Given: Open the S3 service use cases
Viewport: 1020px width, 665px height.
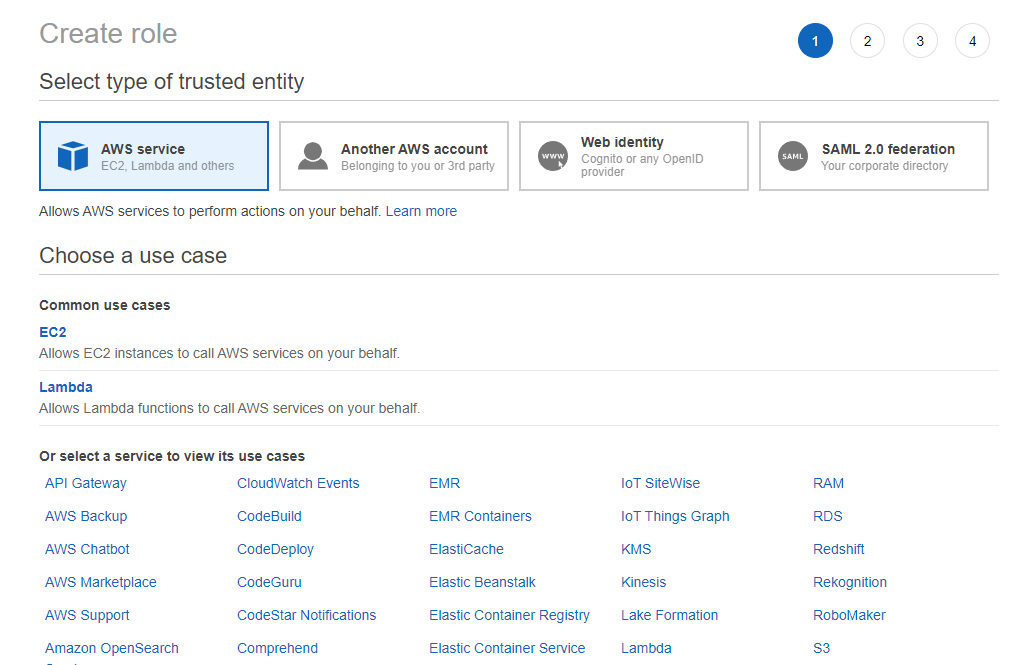Looking at the screenshot, I should point(822,648).
